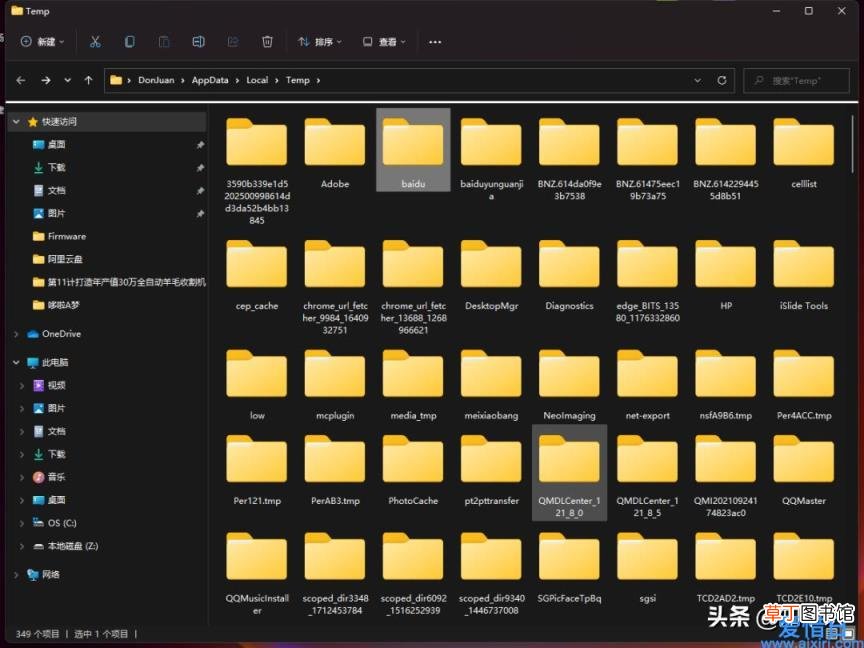Navigate back with the left arrow
This screenshot has width=864, height=648.
(21, 80)
